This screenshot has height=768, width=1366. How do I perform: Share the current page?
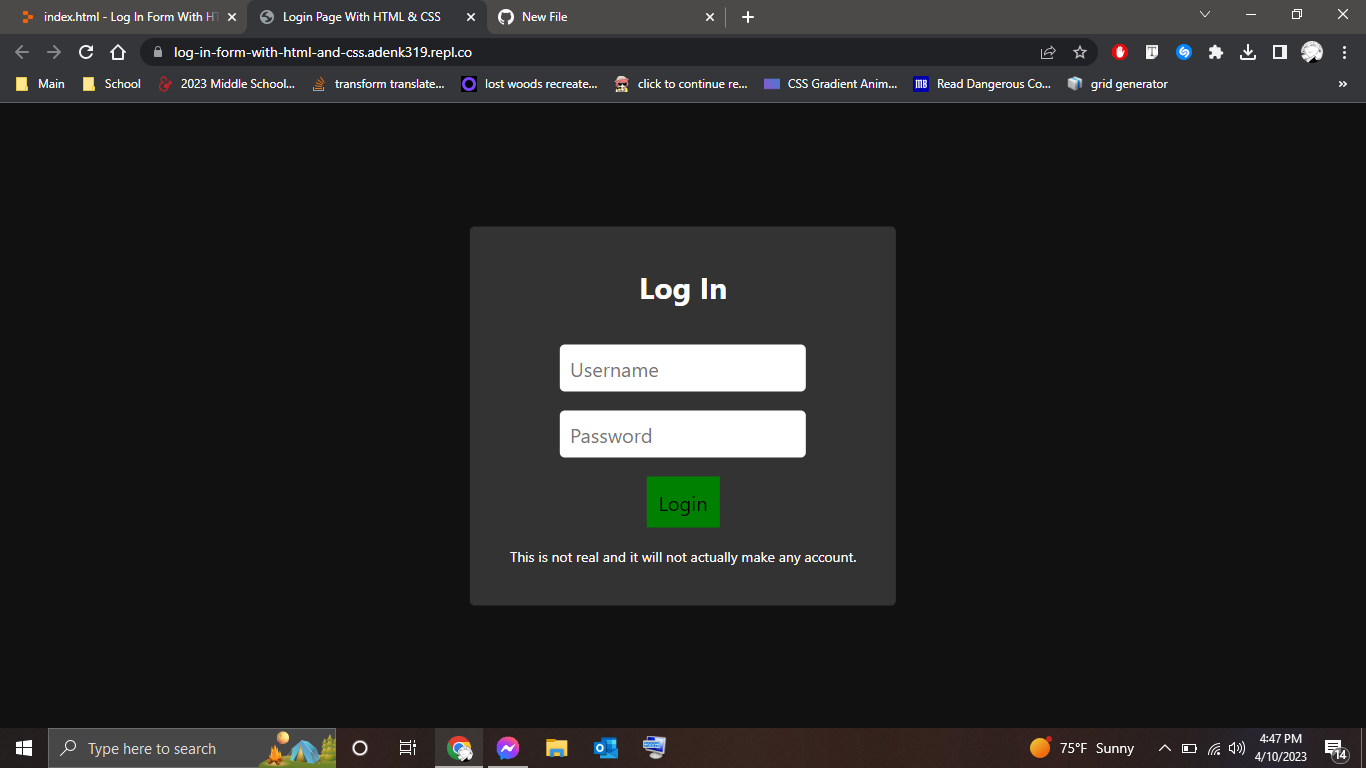point(1047,52)
